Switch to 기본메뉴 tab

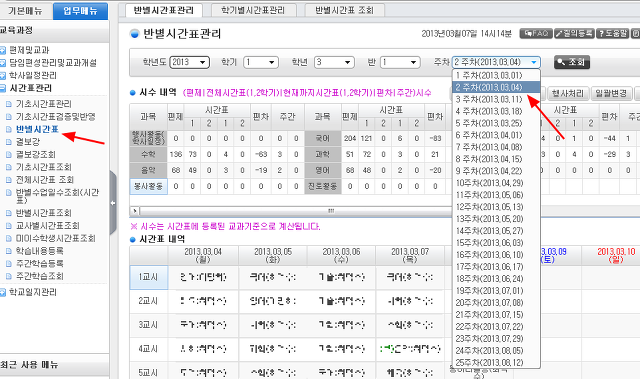(25, 11)
